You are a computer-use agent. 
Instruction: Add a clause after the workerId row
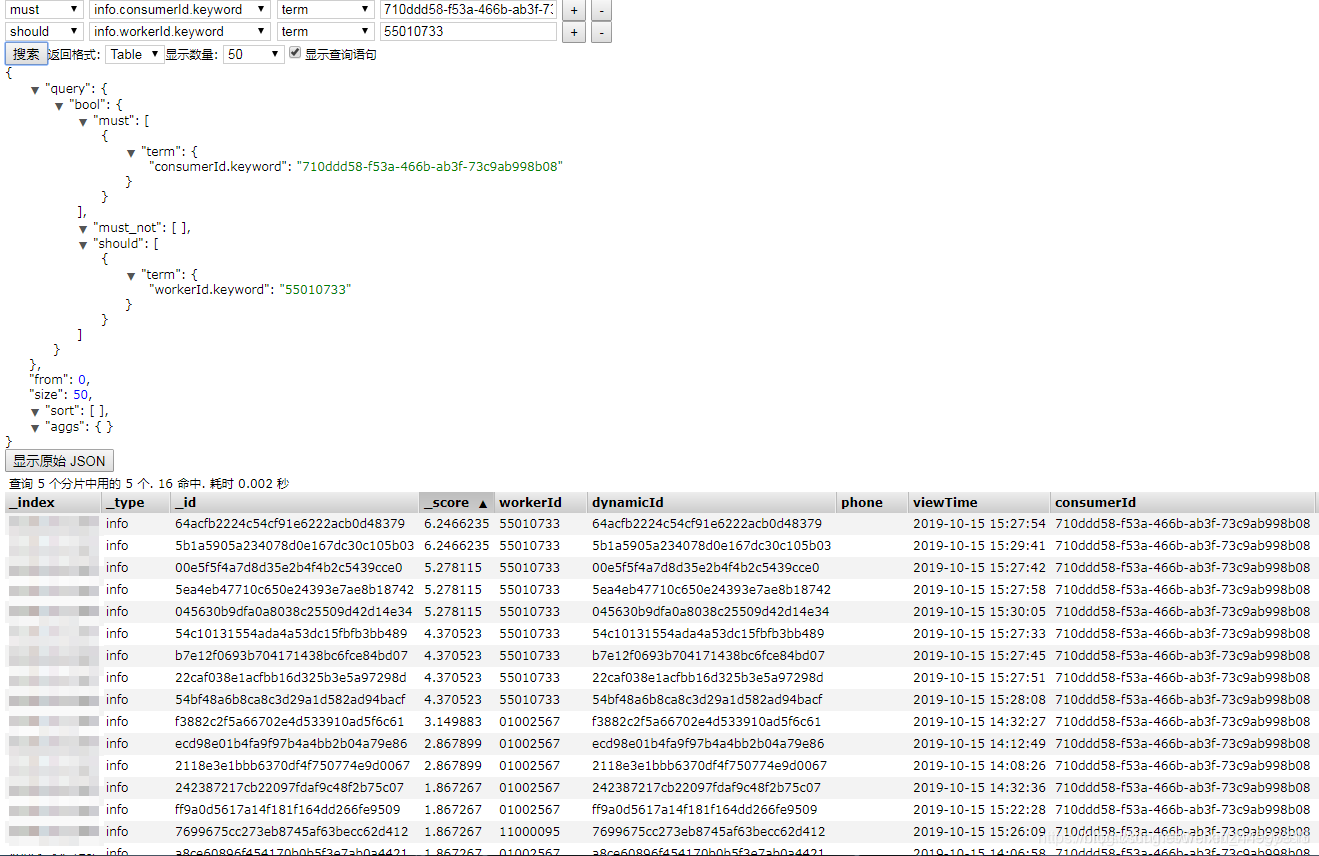[x=574, y=32]
